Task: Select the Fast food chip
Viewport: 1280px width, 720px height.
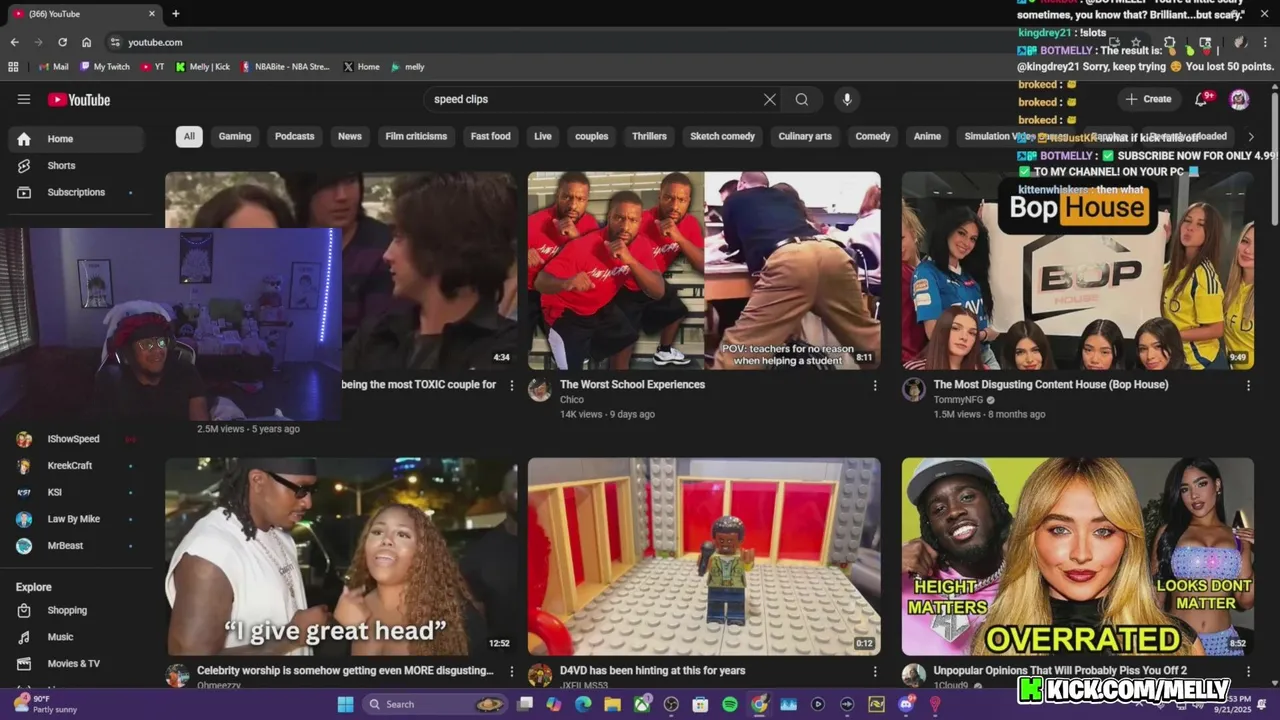Action: [x=490, y=136]
